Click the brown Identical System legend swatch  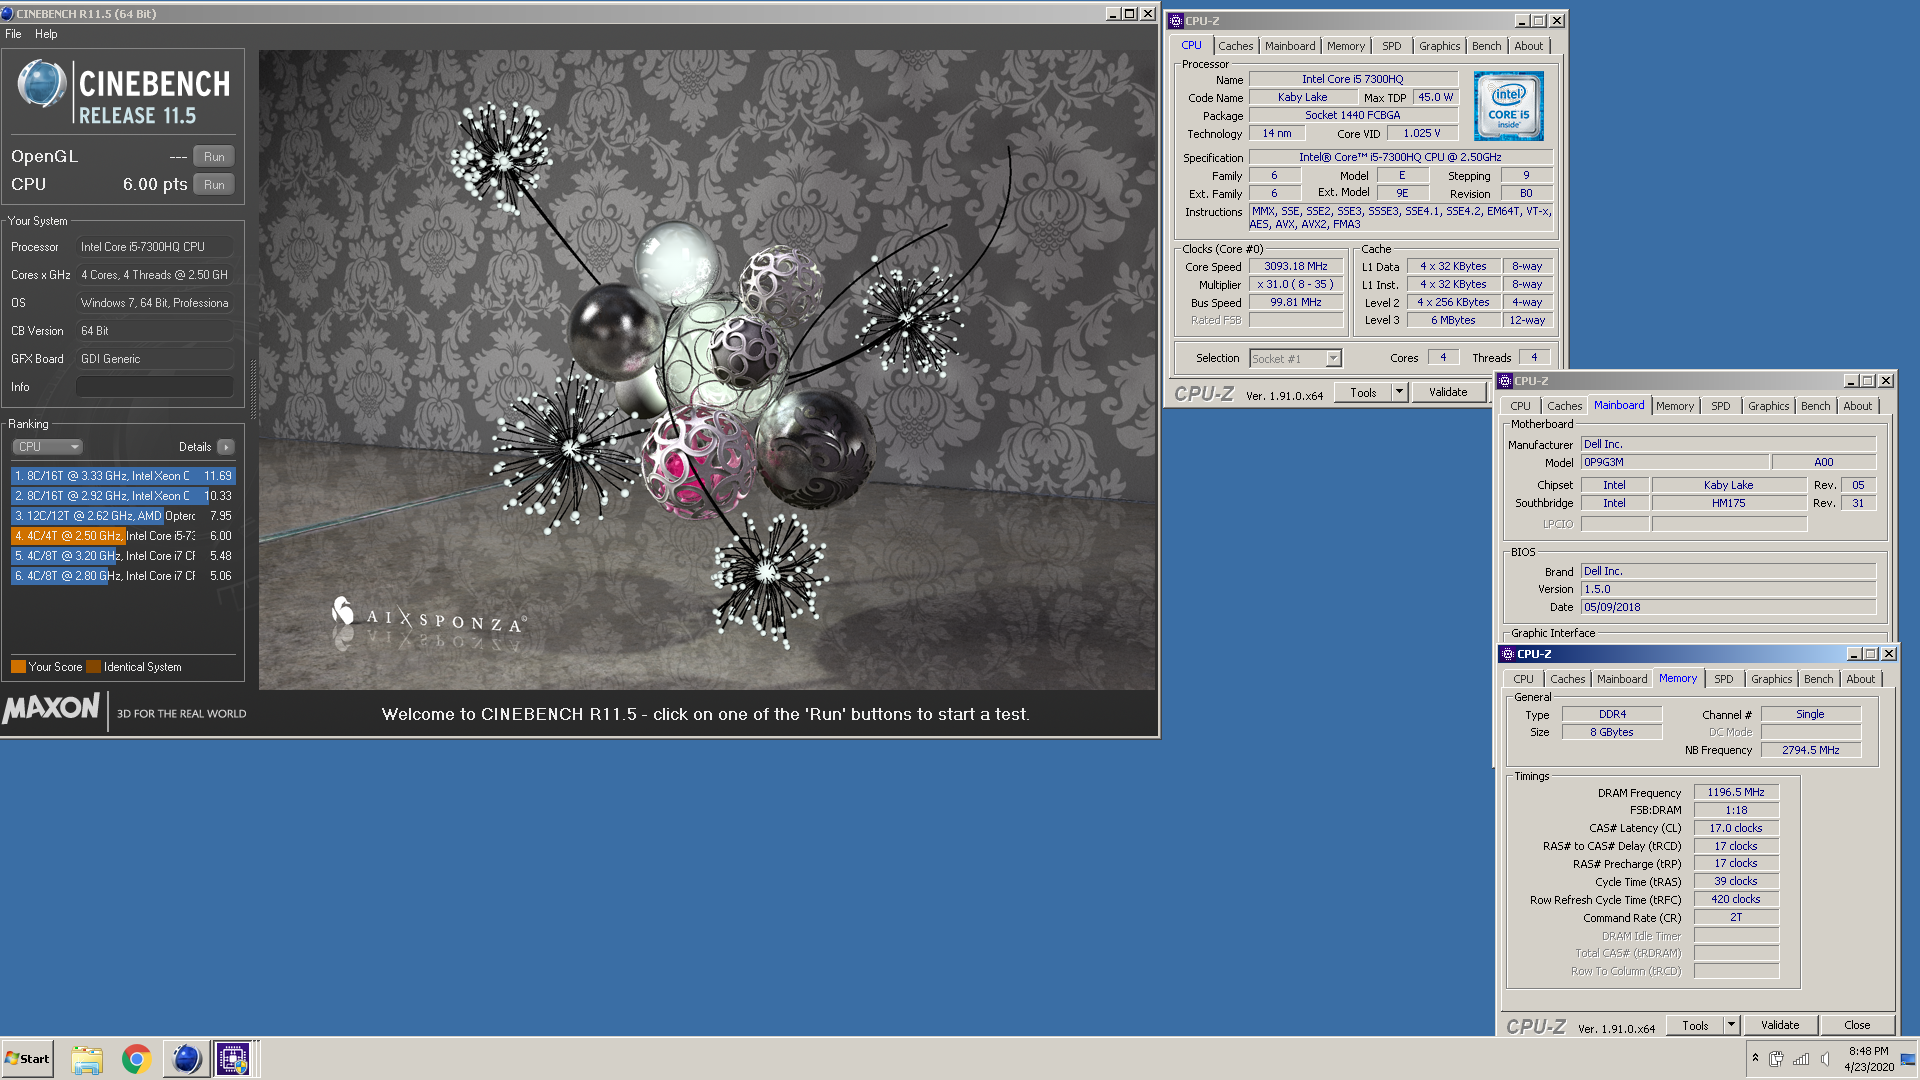tap(94, 667)
